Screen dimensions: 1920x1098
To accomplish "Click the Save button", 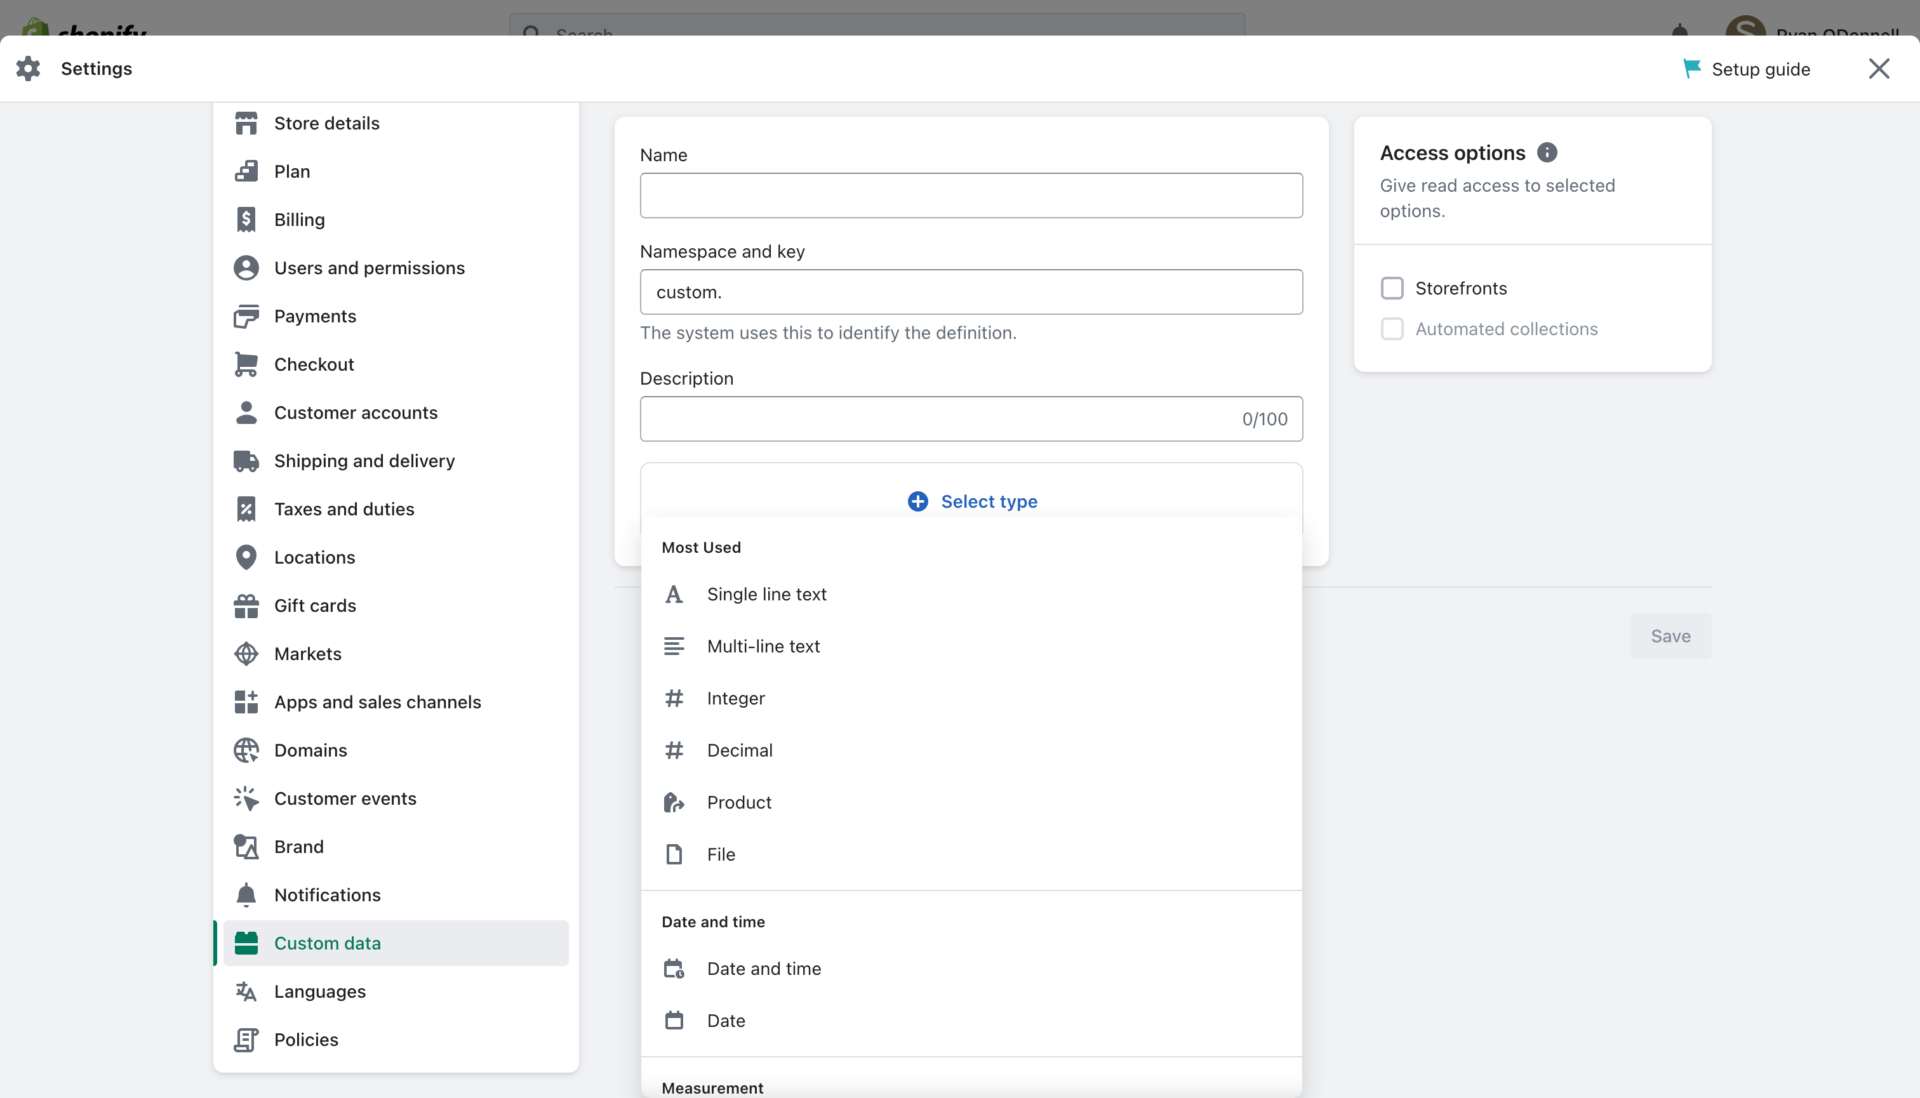I will tap(1670, 636).
